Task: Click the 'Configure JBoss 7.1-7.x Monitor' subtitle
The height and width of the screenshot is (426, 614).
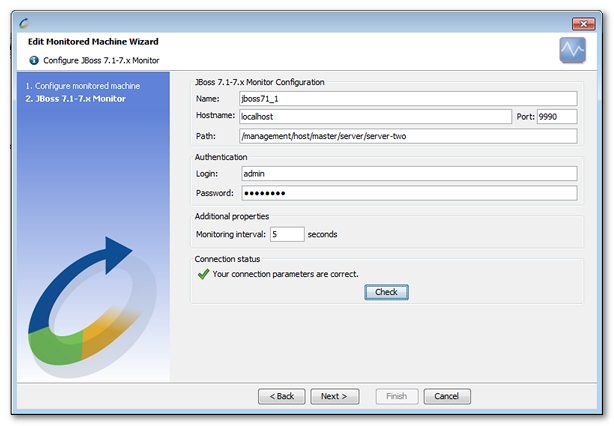Action: click(x=101, y=60)
